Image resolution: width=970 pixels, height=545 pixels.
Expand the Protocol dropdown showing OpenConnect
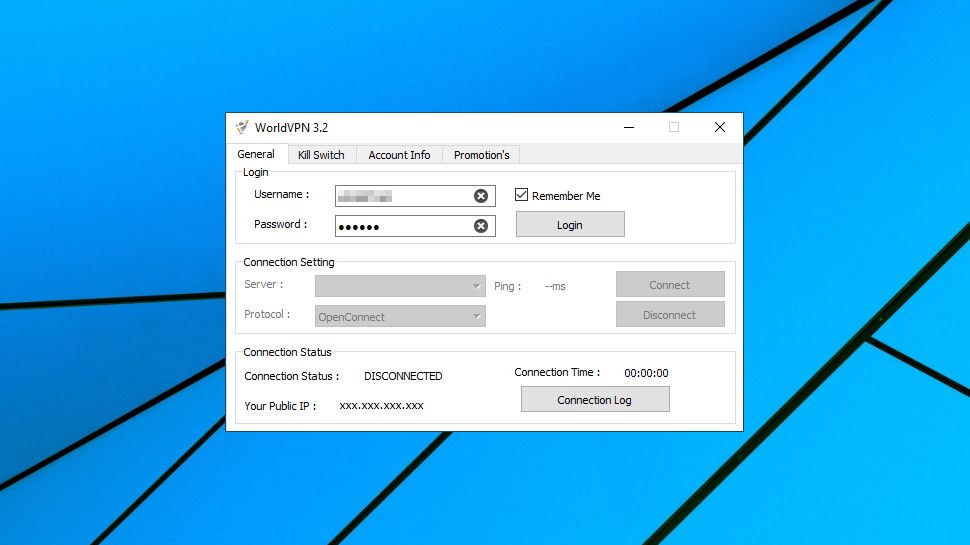pos(477,317)
